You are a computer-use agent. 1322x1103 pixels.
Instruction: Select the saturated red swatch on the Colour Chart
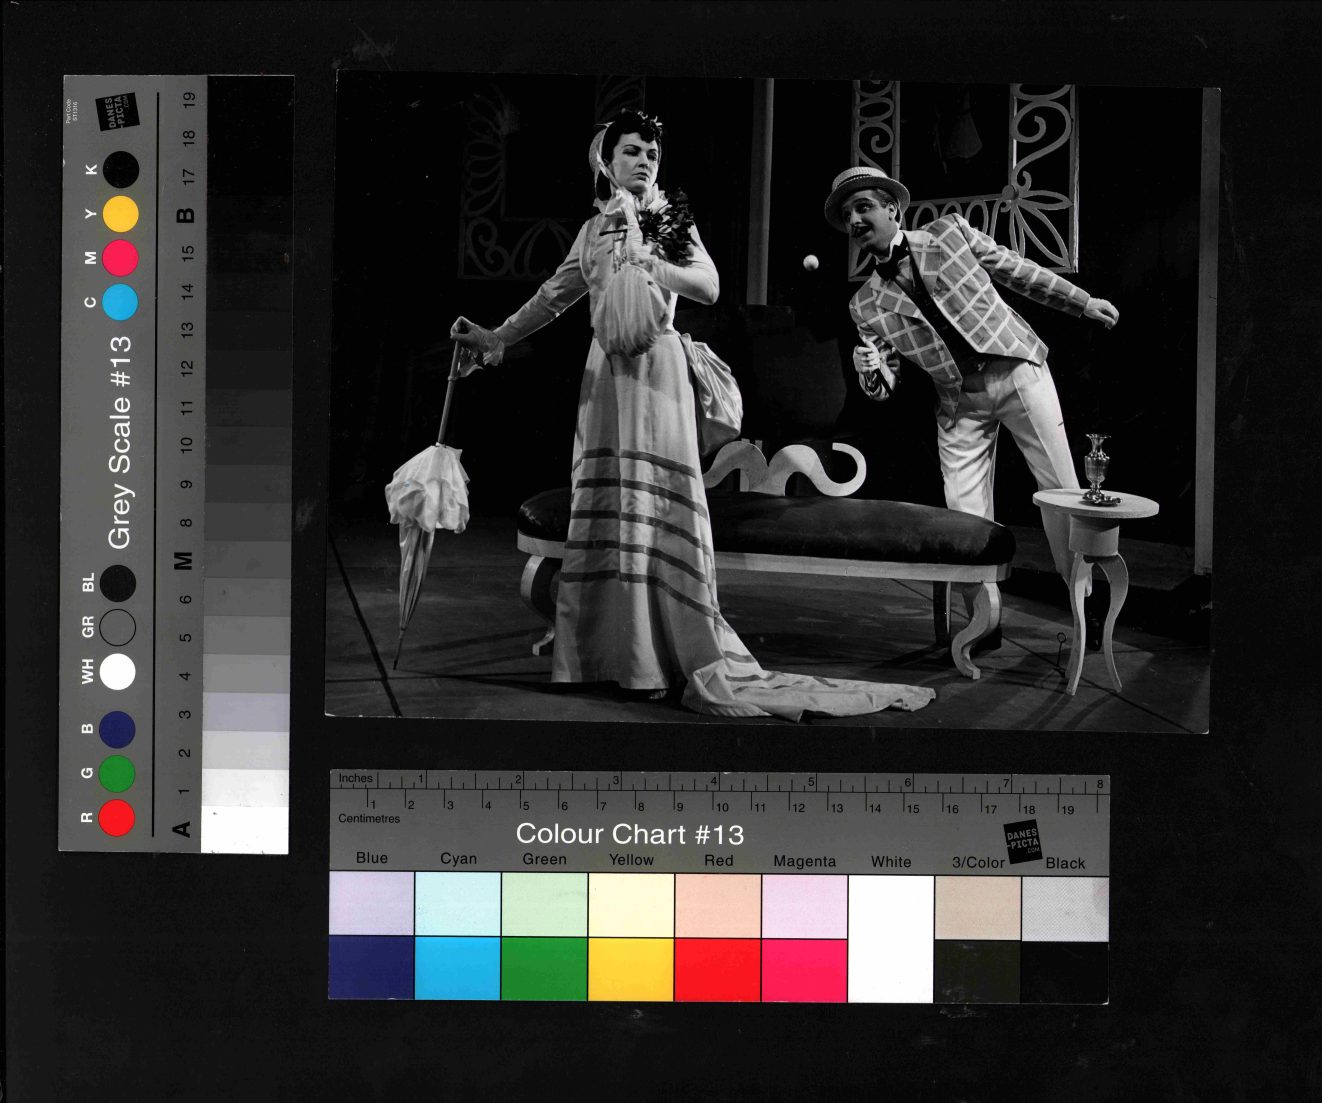pyautogui.click(x=717, y=969)
